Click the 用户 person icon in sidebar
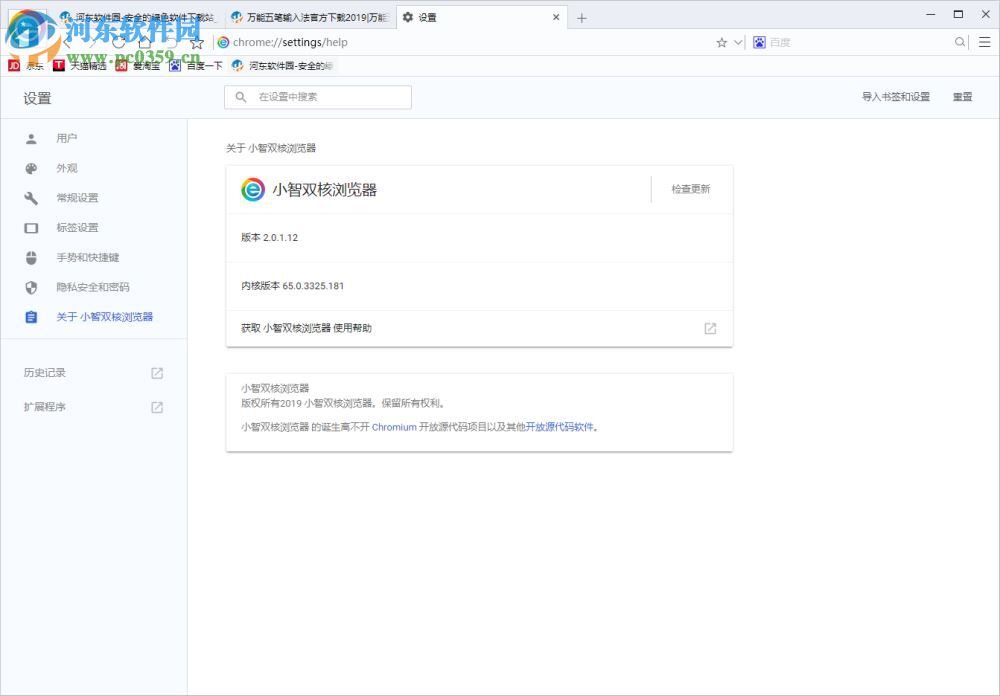 [31, 138]
